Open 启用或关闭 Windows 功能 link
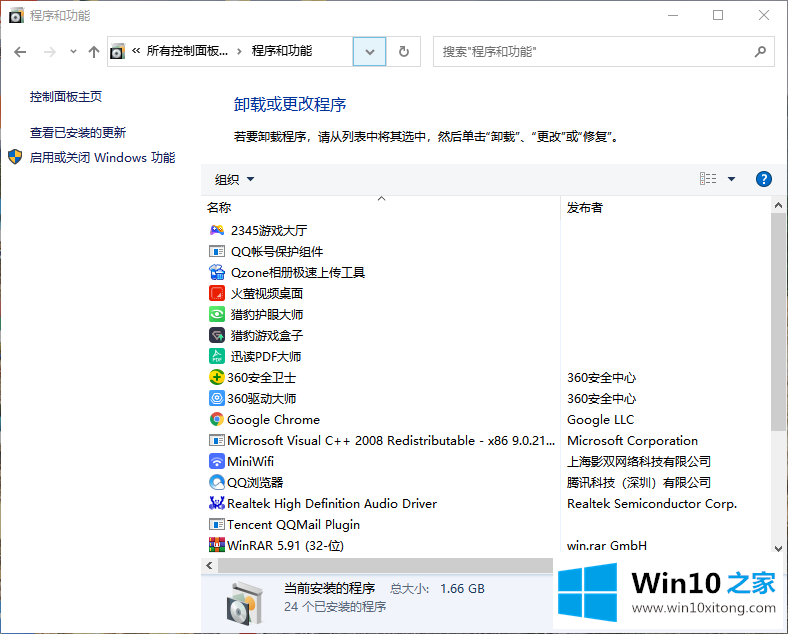Image resolution: width=788 pixels, height=634 pixels. click(x=103, y=158)
